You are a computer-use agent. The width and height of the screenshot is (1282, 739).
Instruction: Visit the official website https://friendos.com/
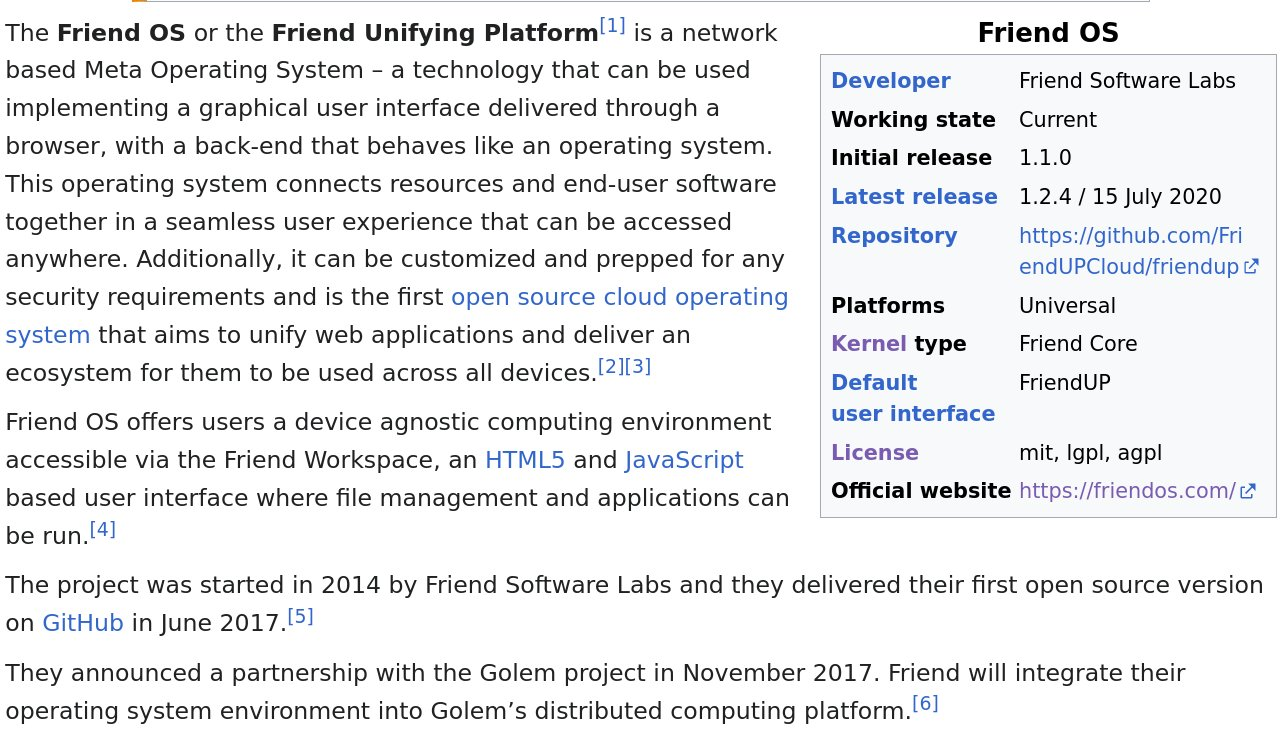click(x=1127, y=491)
